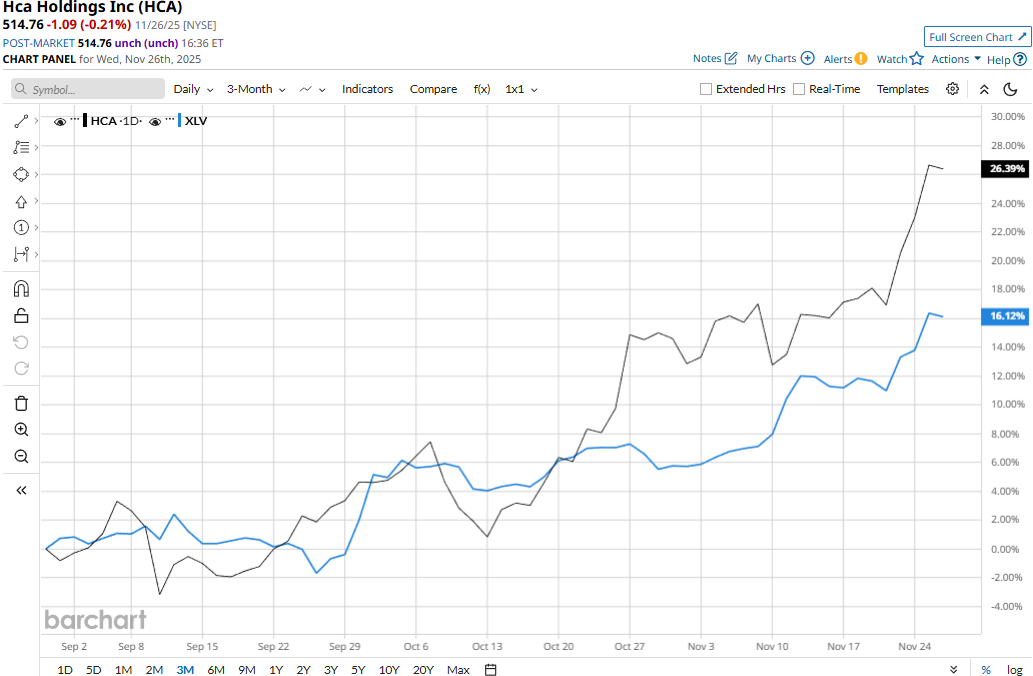Toggle log scale mode
Image resolution: width=1033 pixels, height=676 pixels.
(1015, 669)
